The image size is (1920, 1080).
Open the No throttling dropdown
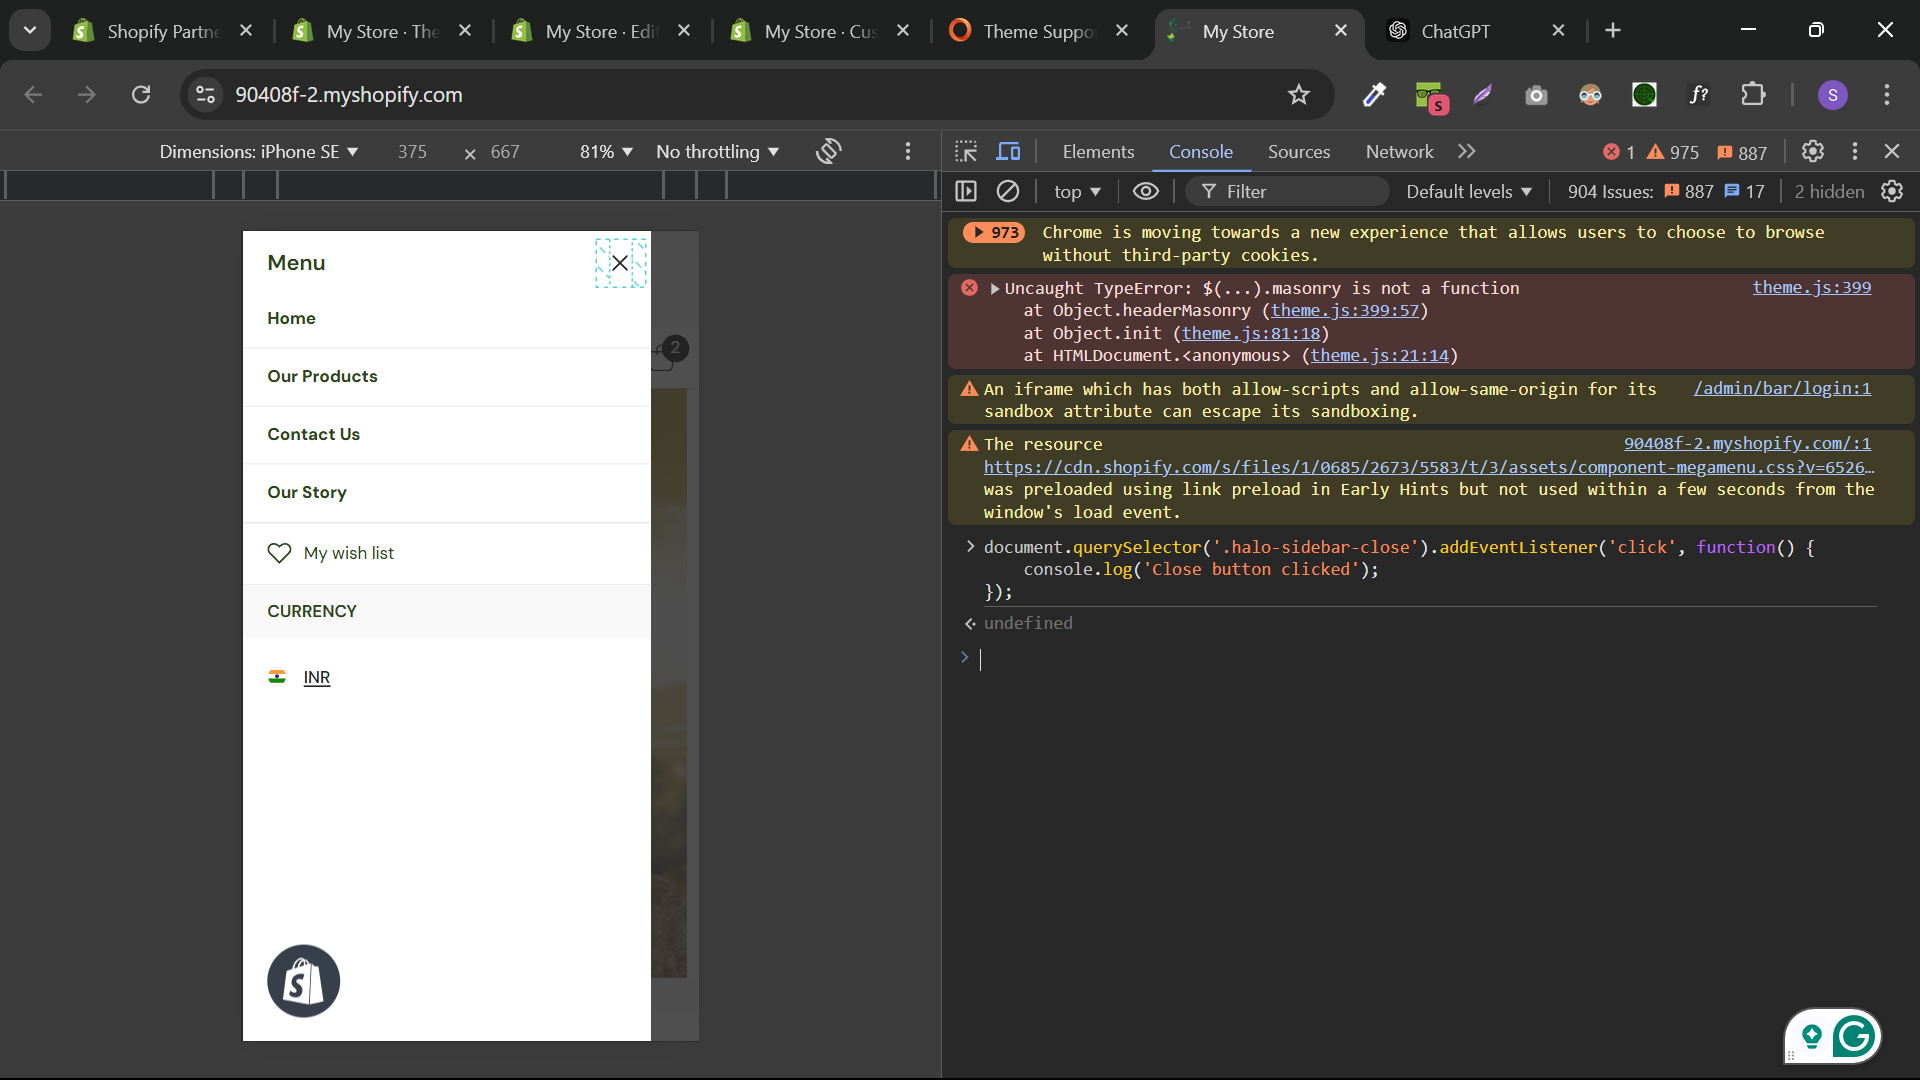click(x=717, y=152)
